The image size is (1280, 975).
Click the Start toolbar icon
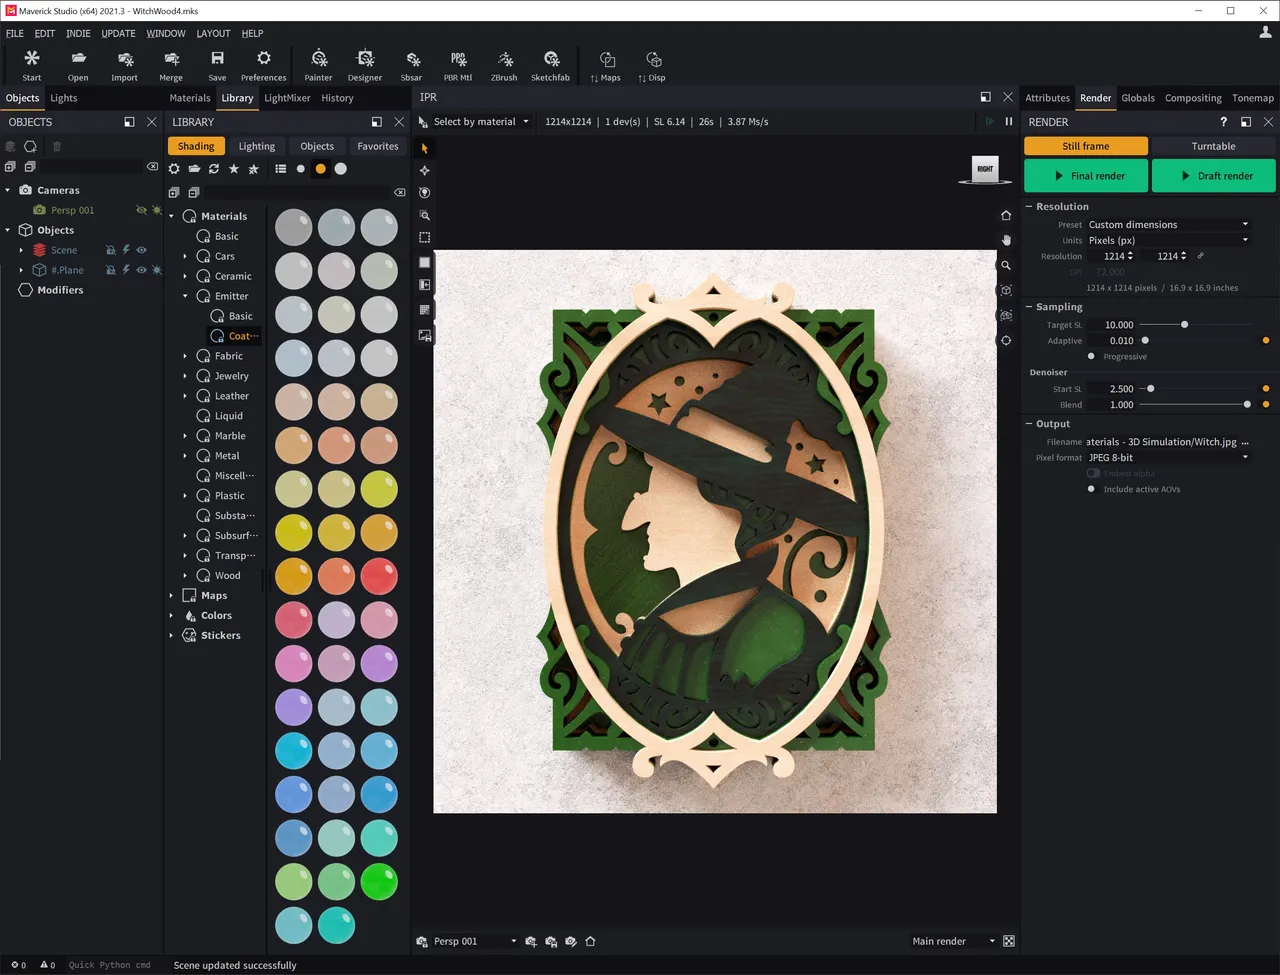pos(32,66)
